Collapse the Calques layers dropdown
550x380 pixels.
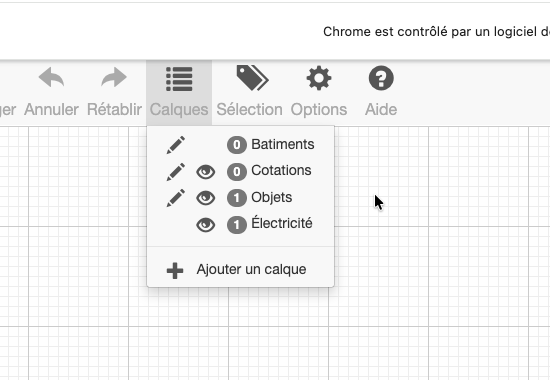[x=179, y=93]
